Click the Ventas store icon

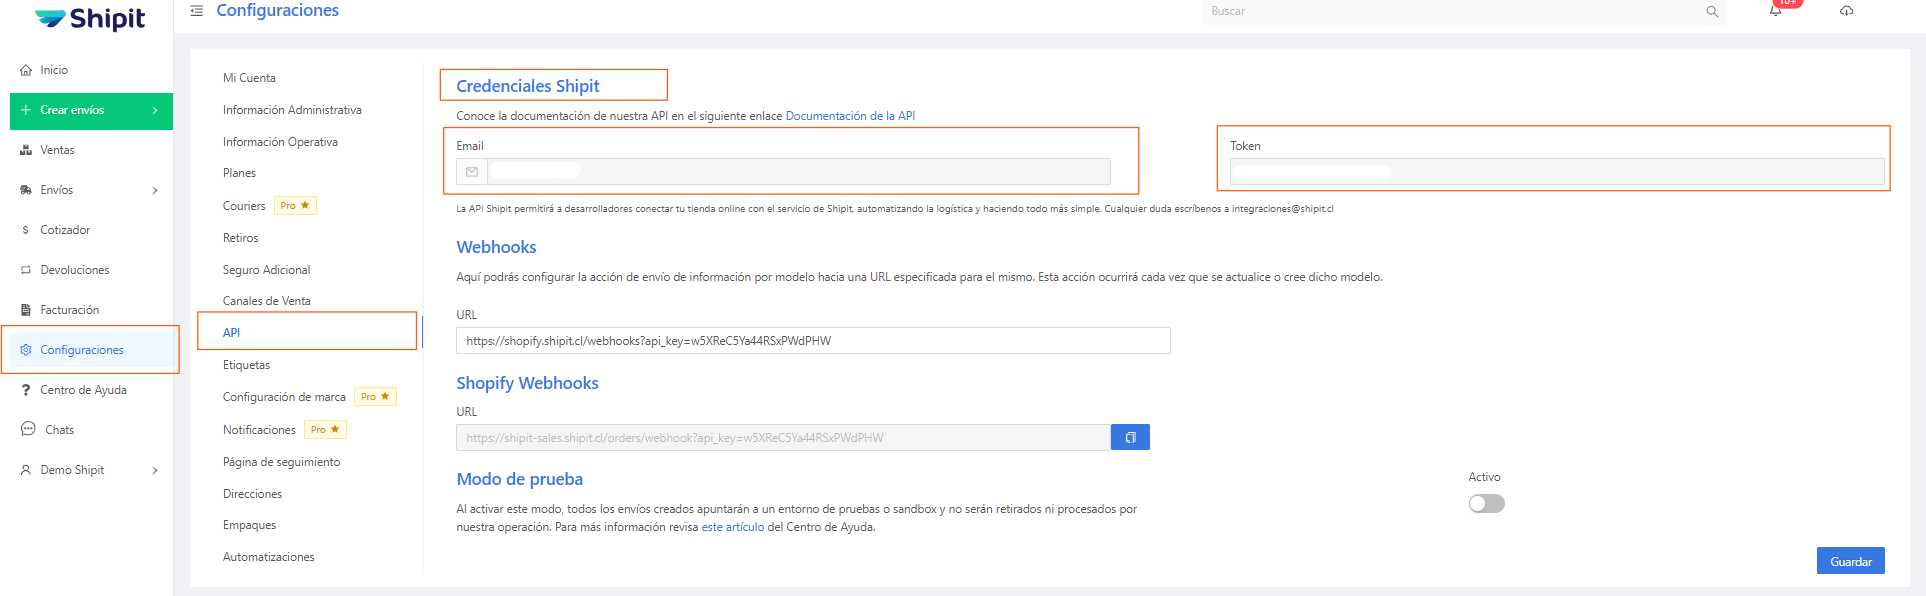click(x=26, y=150)
